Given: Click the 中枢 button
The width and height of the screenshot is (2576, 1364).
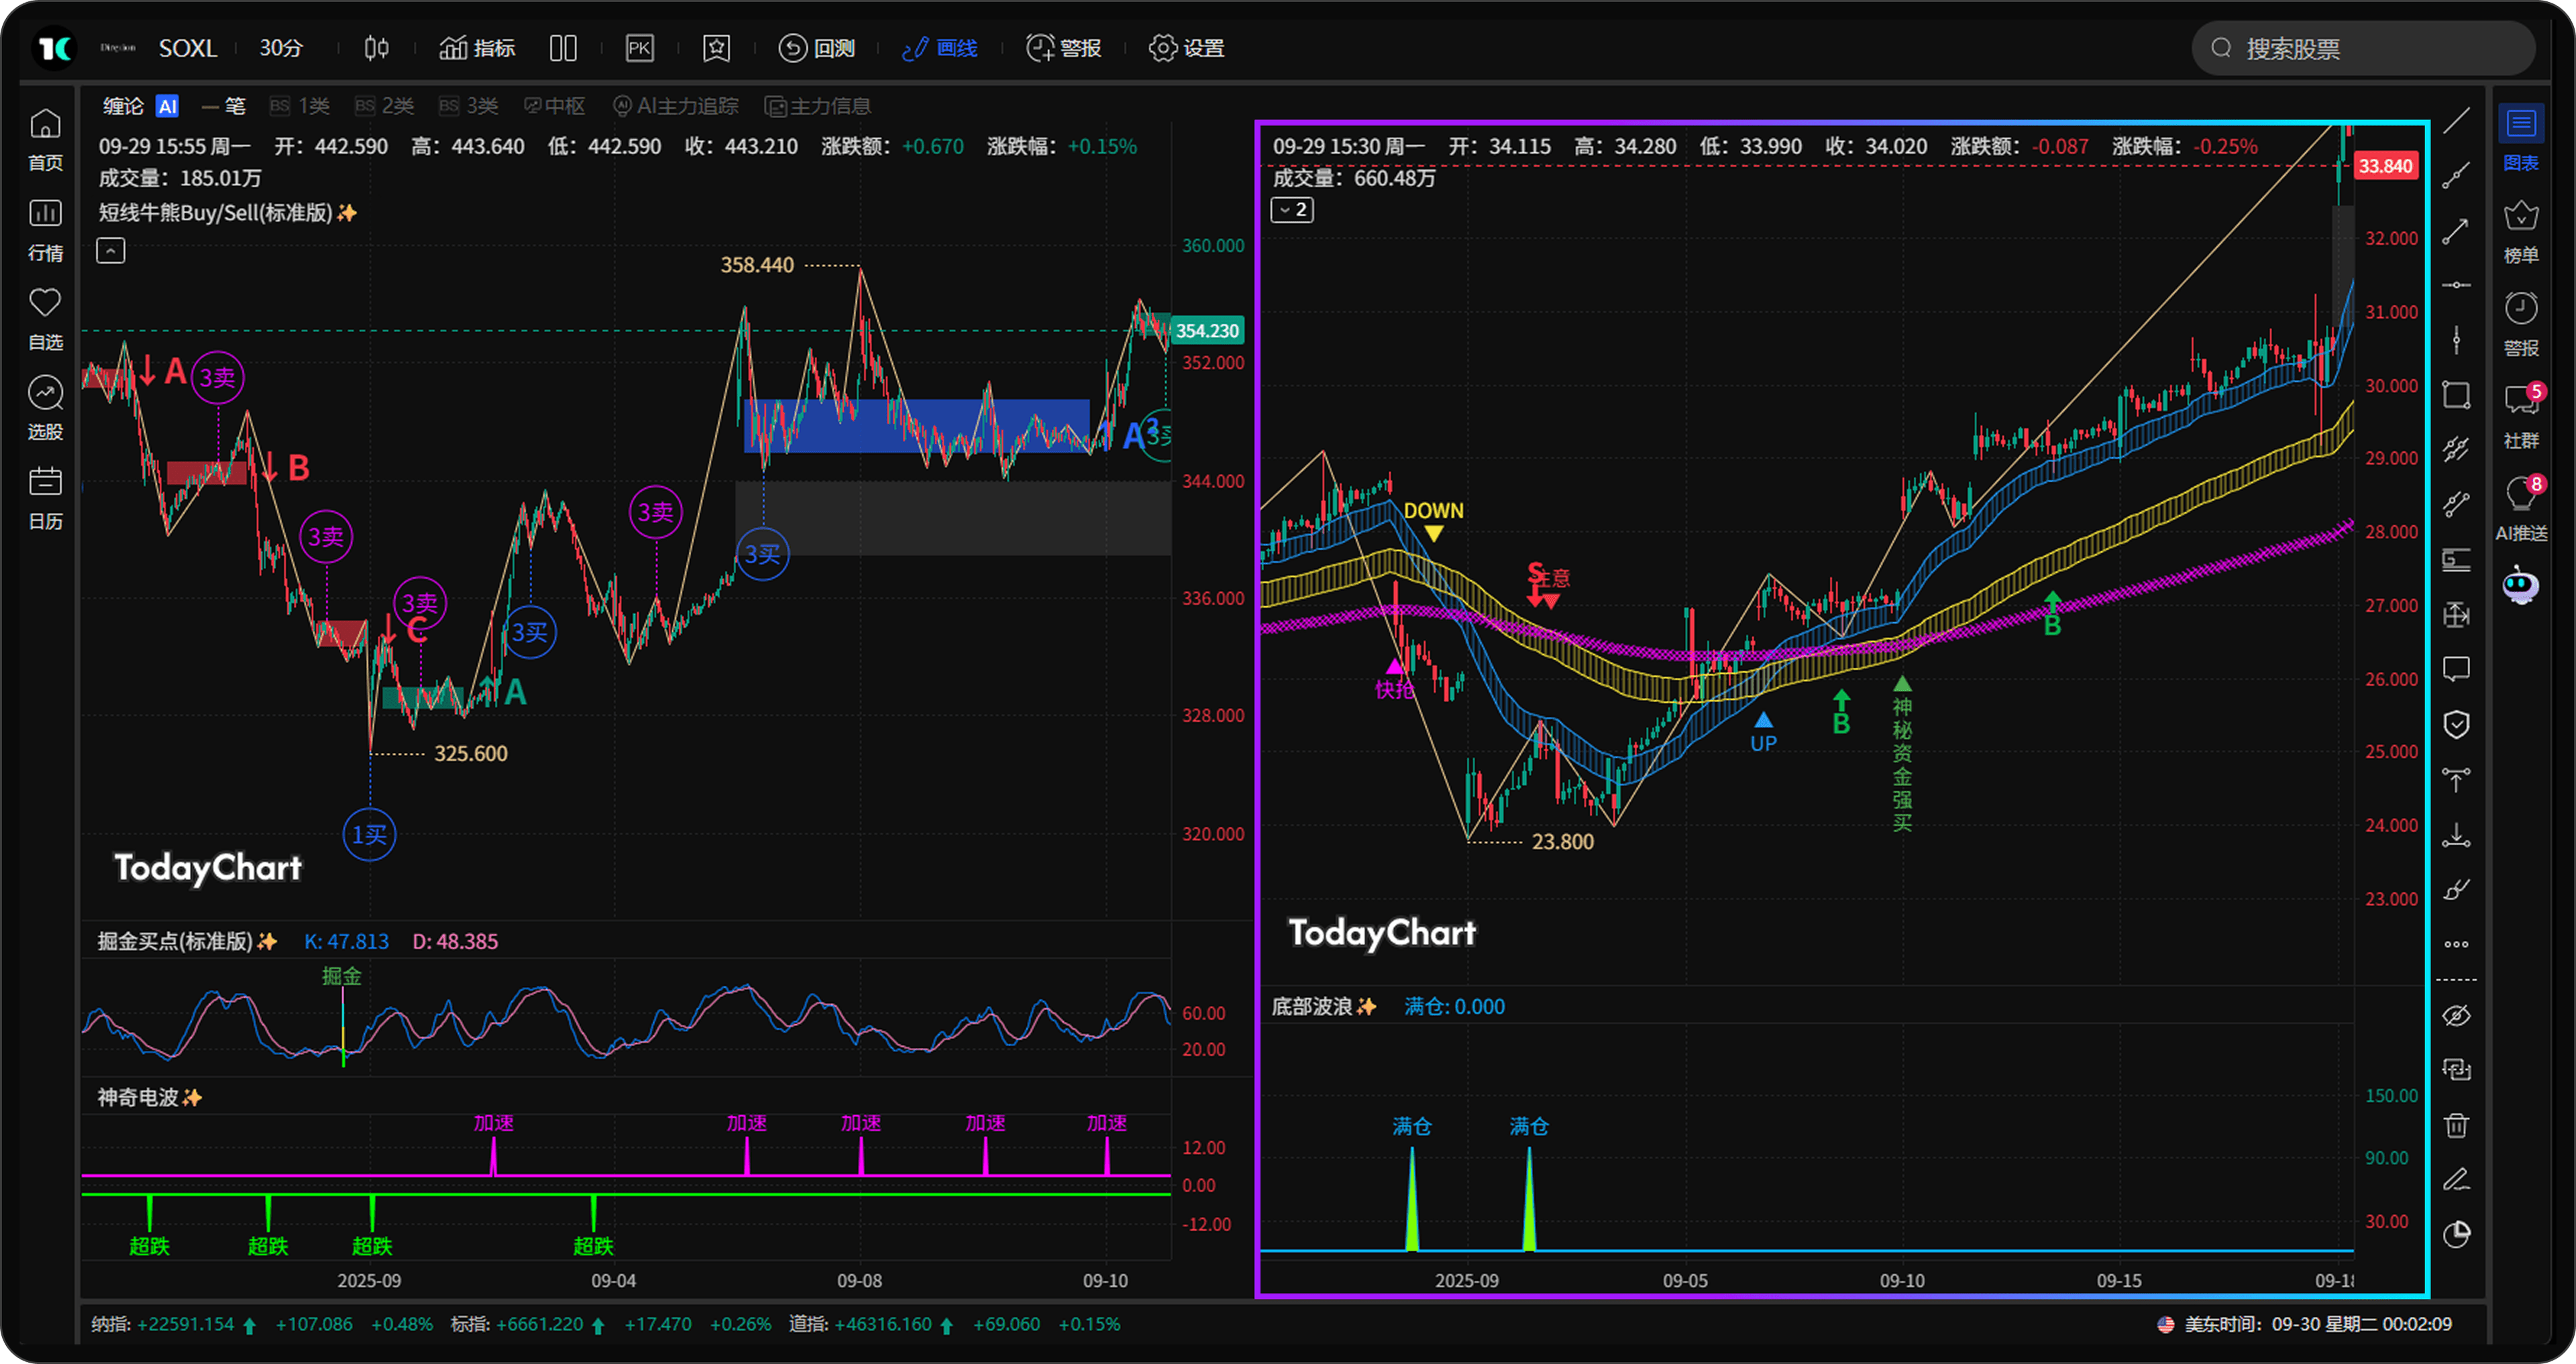Looking at the screenshot, I should pos(554,106).
